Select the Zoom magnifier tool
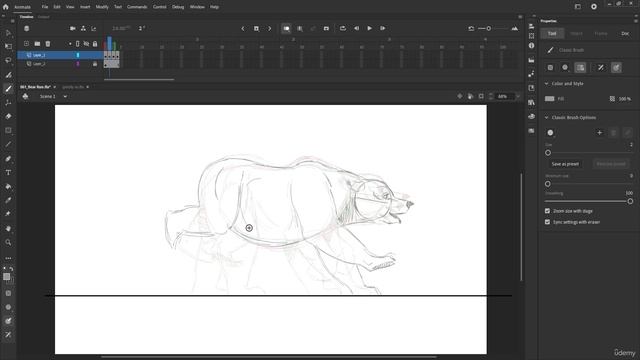 point(8,242)
